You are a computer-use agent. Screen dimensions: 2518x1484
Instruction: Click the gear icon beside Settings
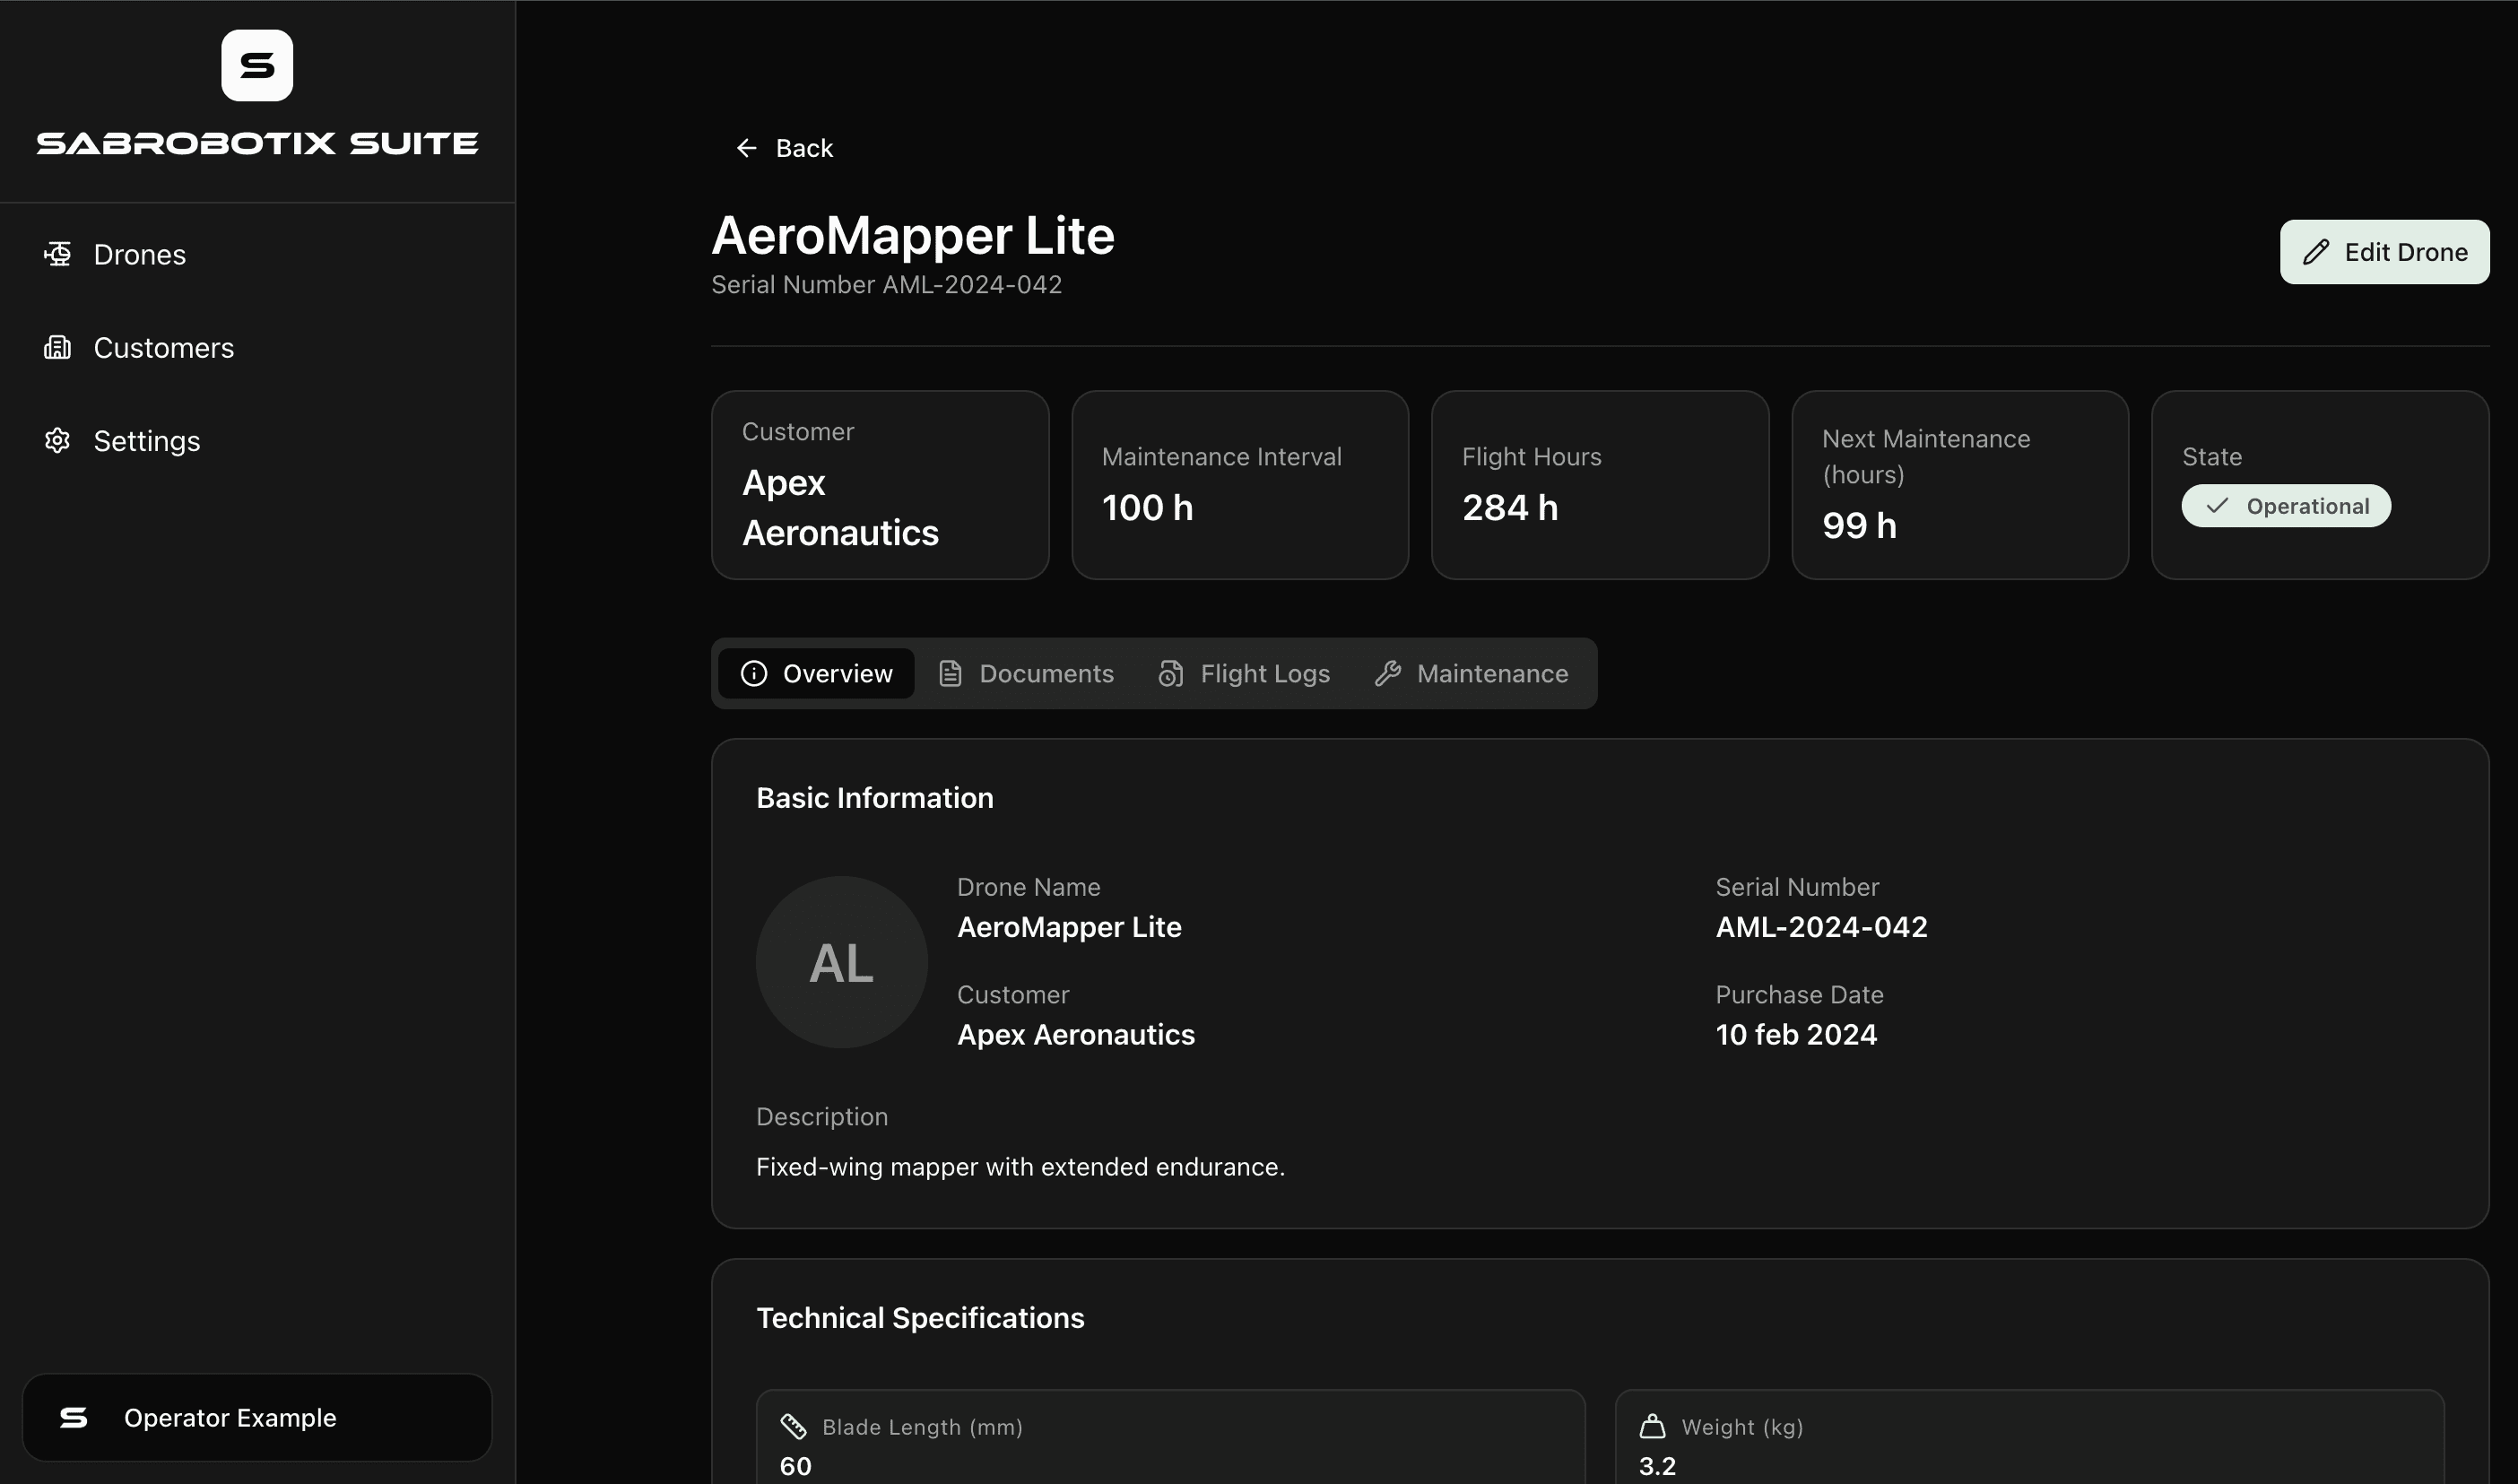(57, 440)
